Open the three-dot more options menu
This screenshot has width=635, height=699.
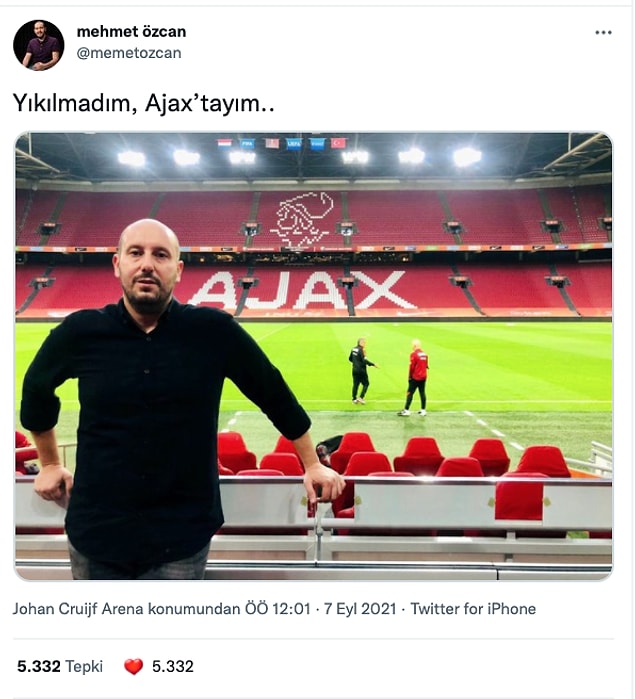point(603,33)
